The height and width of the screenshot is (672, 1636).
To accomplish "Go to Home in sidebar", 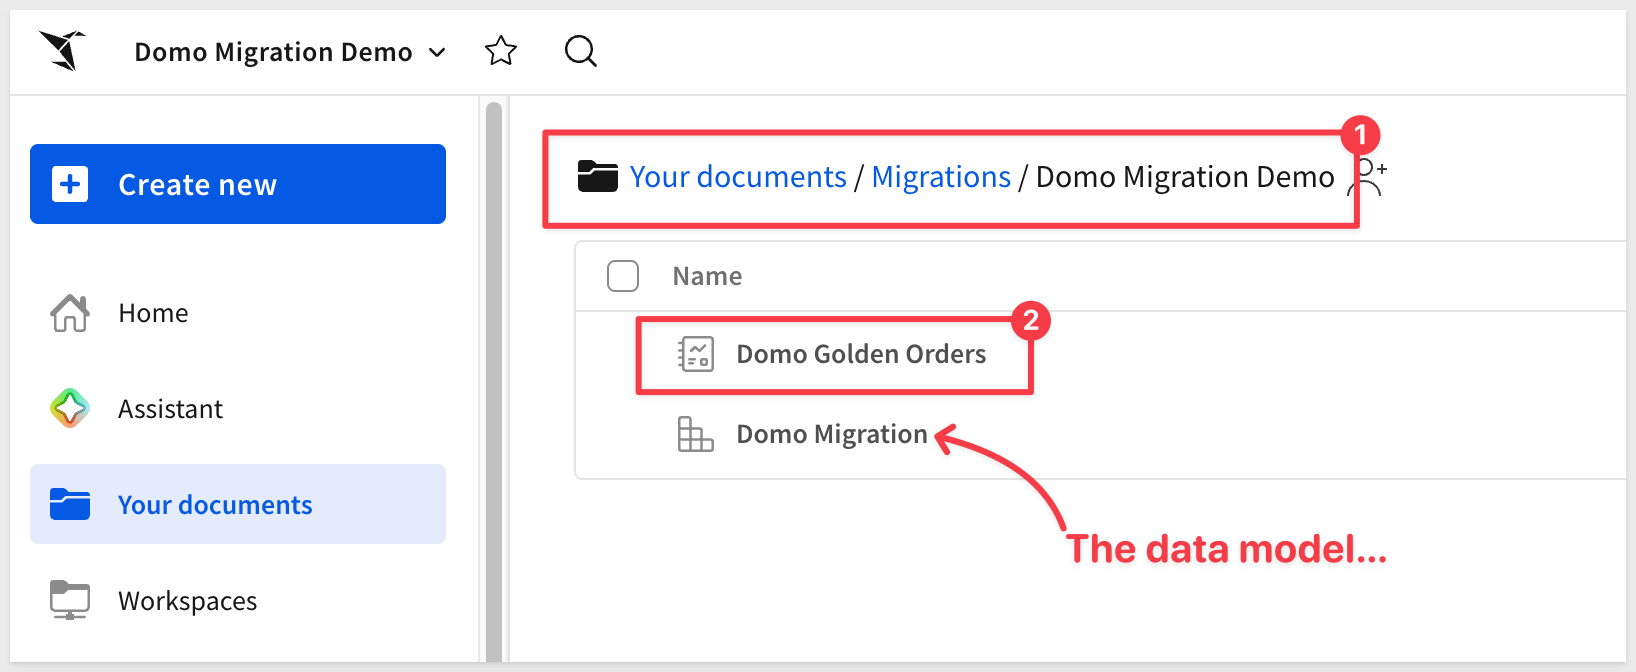I will click(x=238, y=313).
